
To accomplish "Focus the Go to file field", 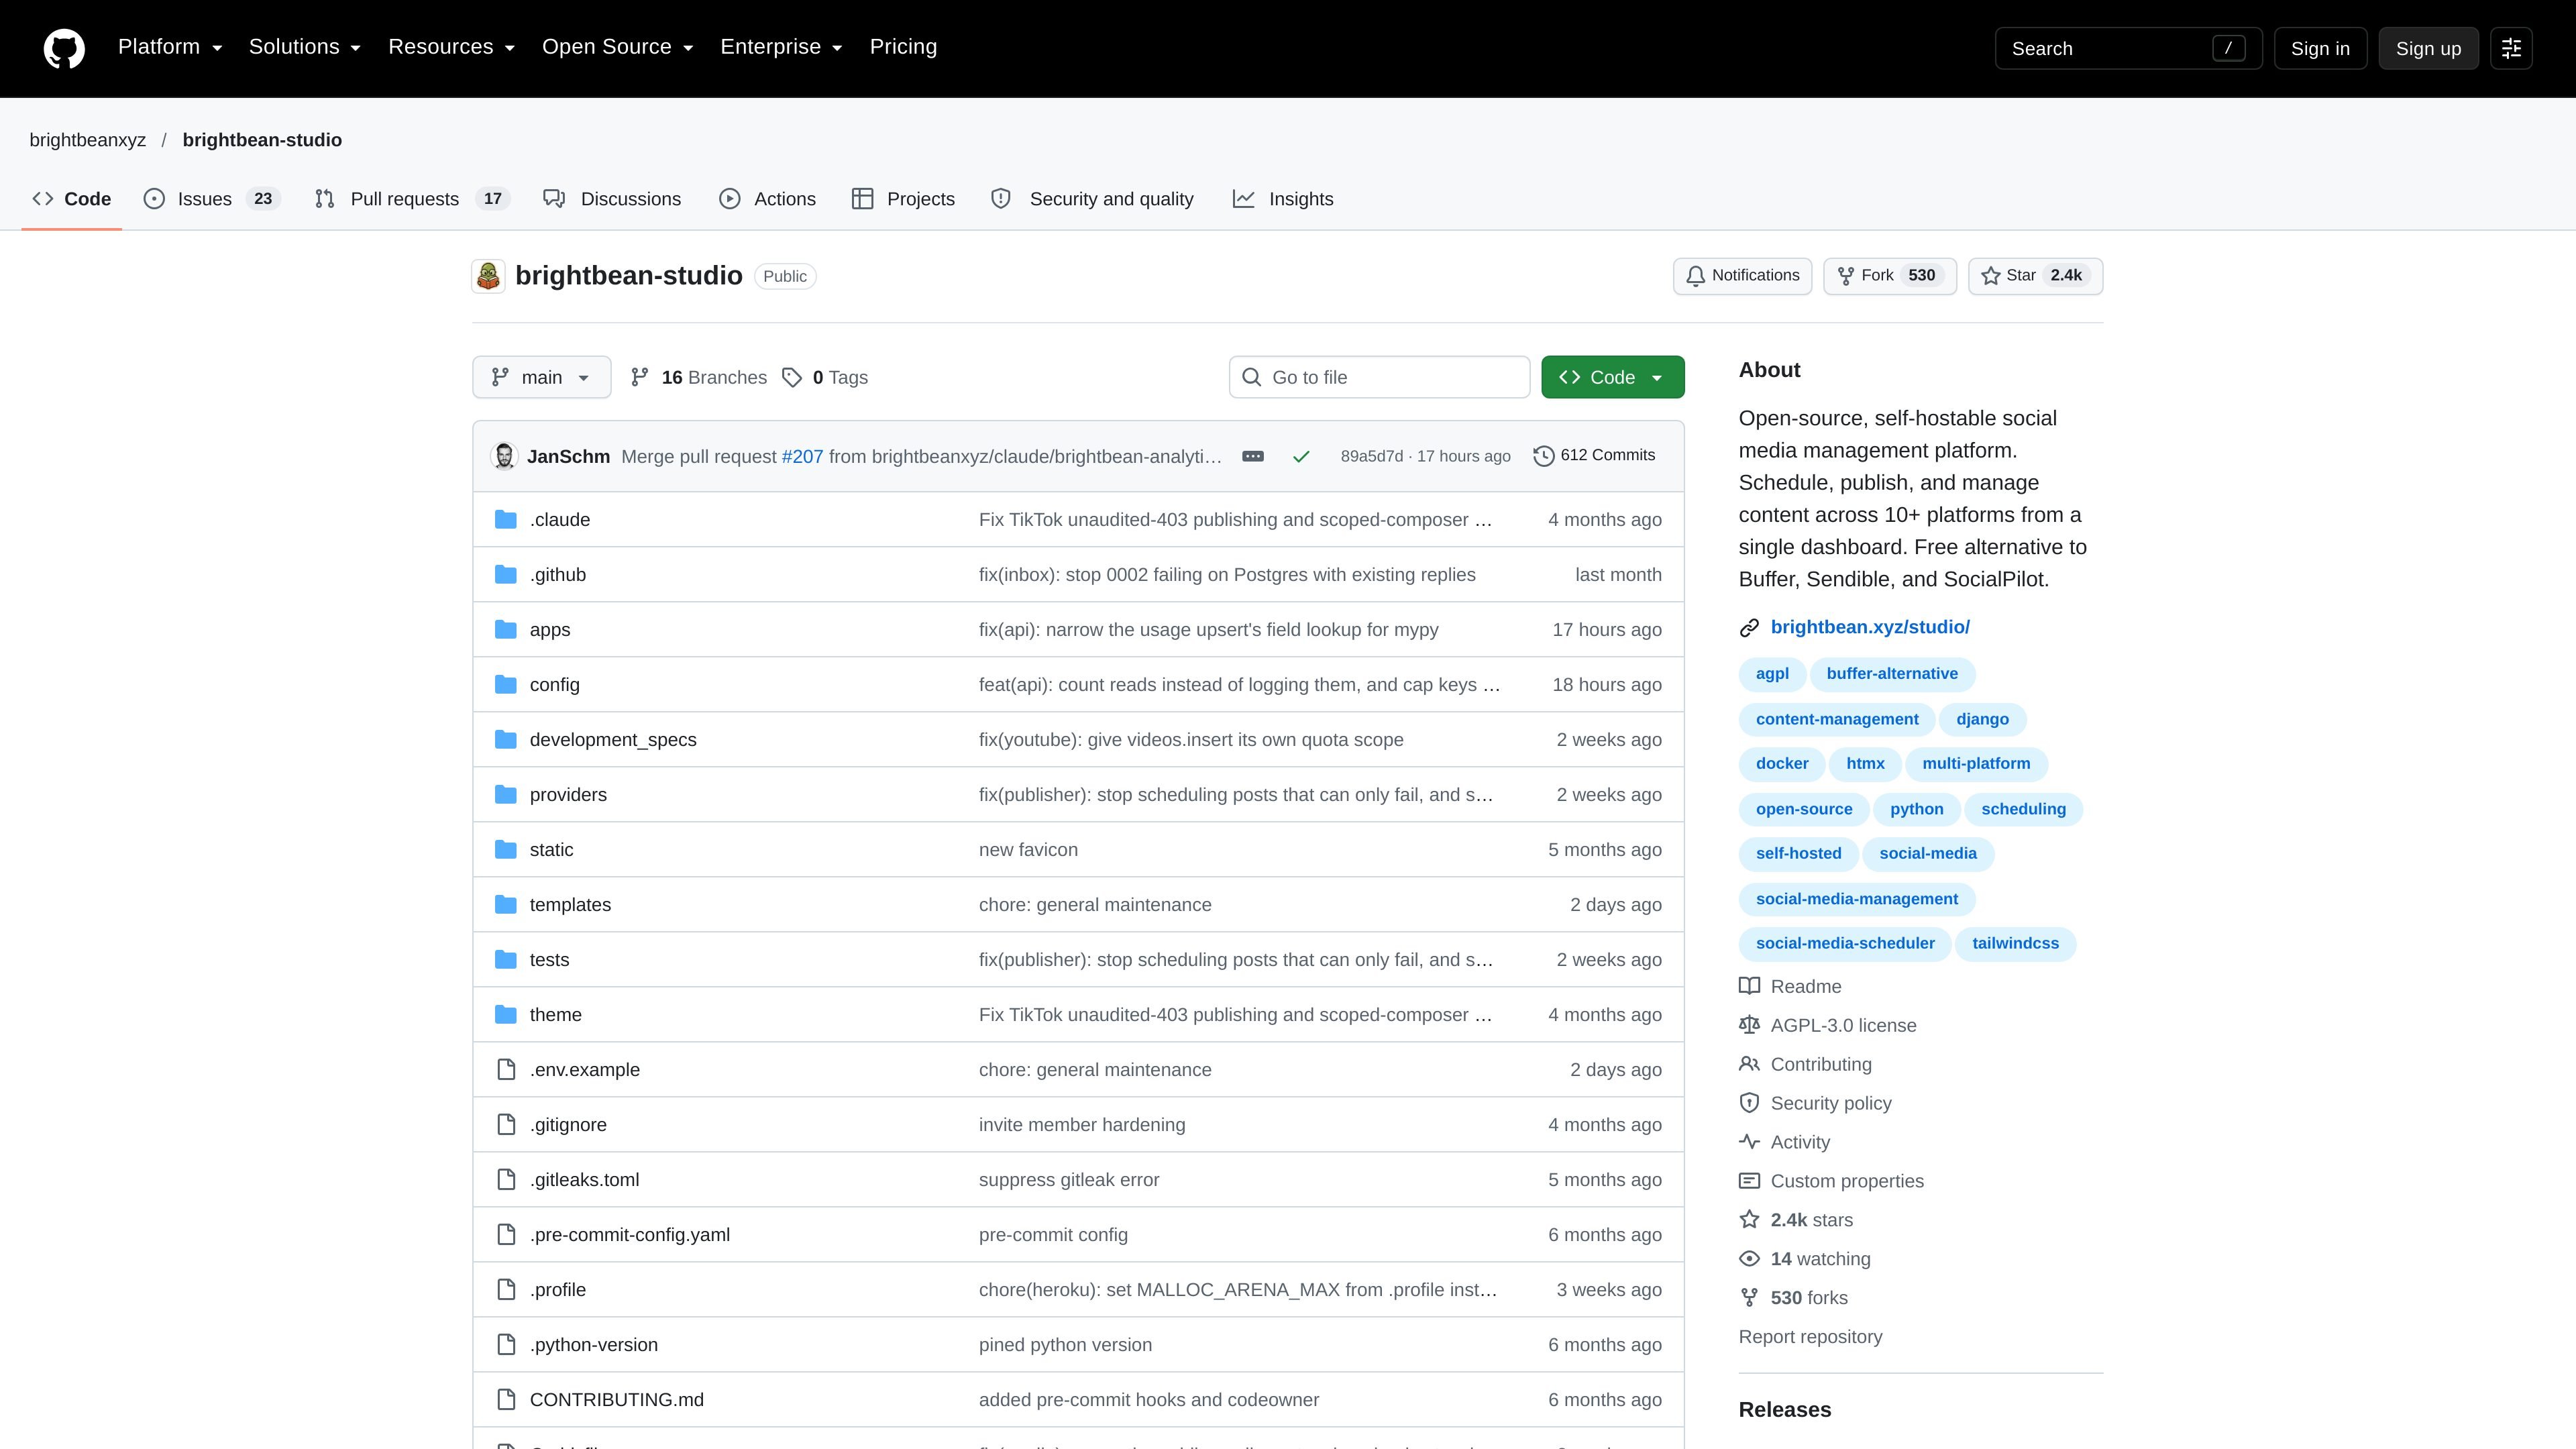I will coord(1379,377).
